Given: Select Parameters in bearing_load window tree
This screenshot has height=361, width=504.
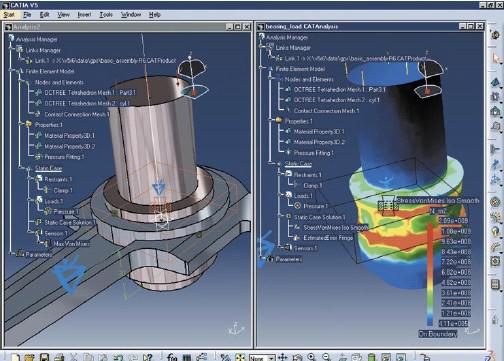Looking at the screenshot, I should (289, 259).
